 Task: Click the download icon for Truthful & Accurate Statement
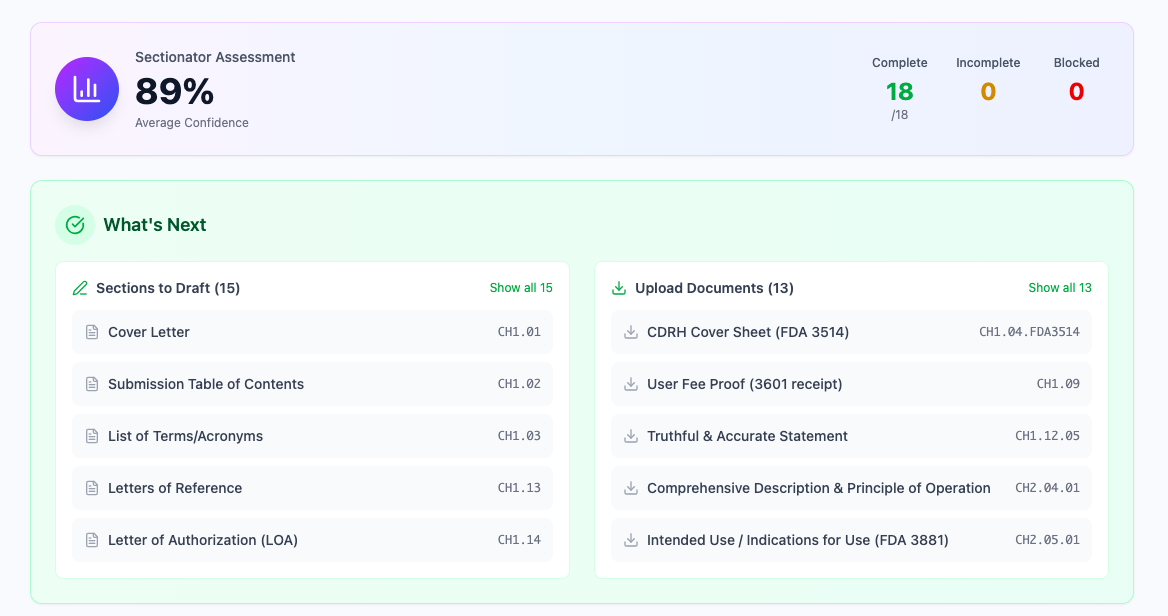pyautogui.click(x=630, y=436)
